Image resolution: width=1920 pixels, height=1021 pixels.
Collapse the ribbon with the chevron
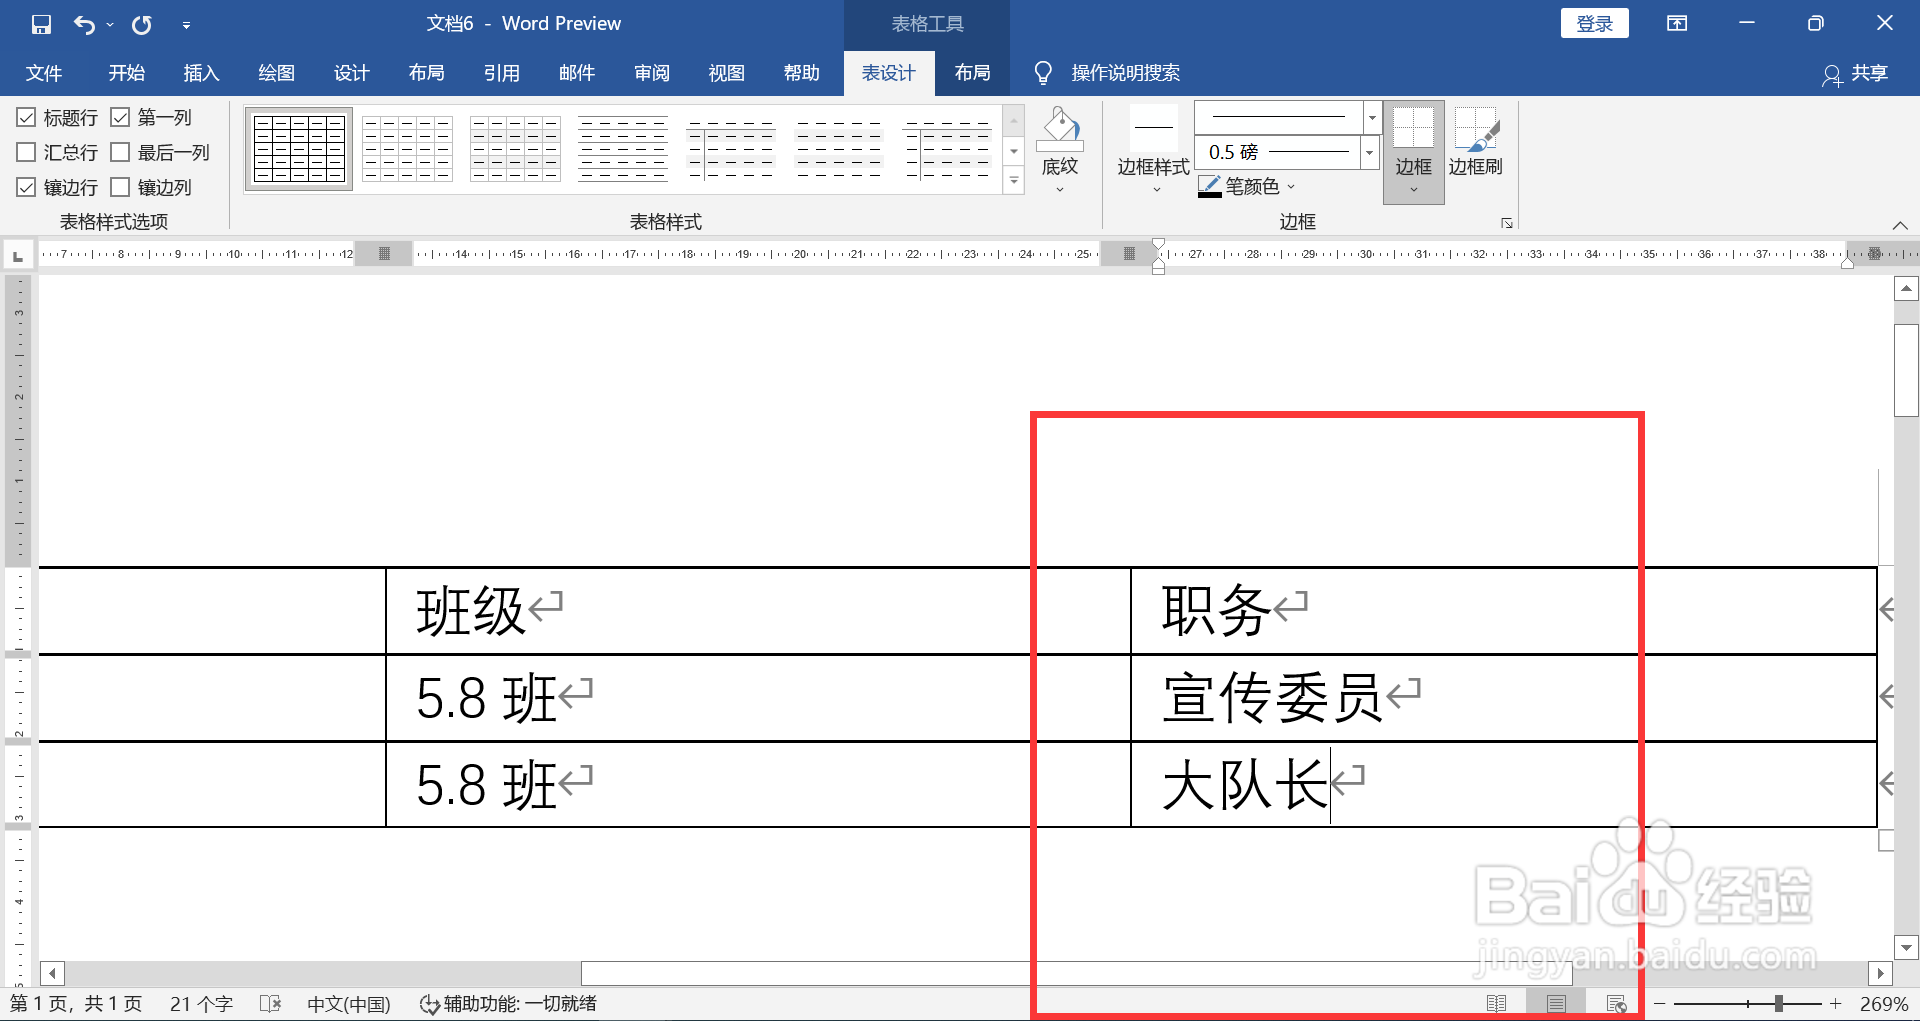[x=1901, y=224]
